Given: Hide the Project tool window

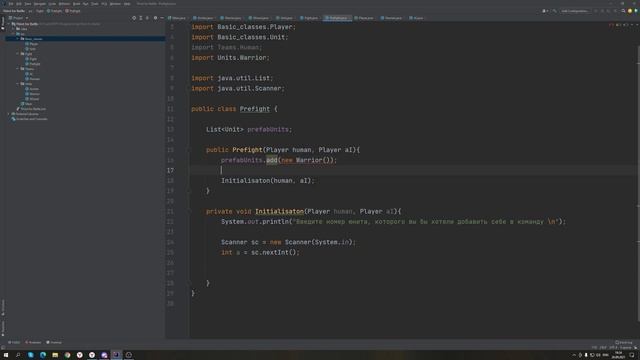Looking at the screenshot, I should point(162,18).
